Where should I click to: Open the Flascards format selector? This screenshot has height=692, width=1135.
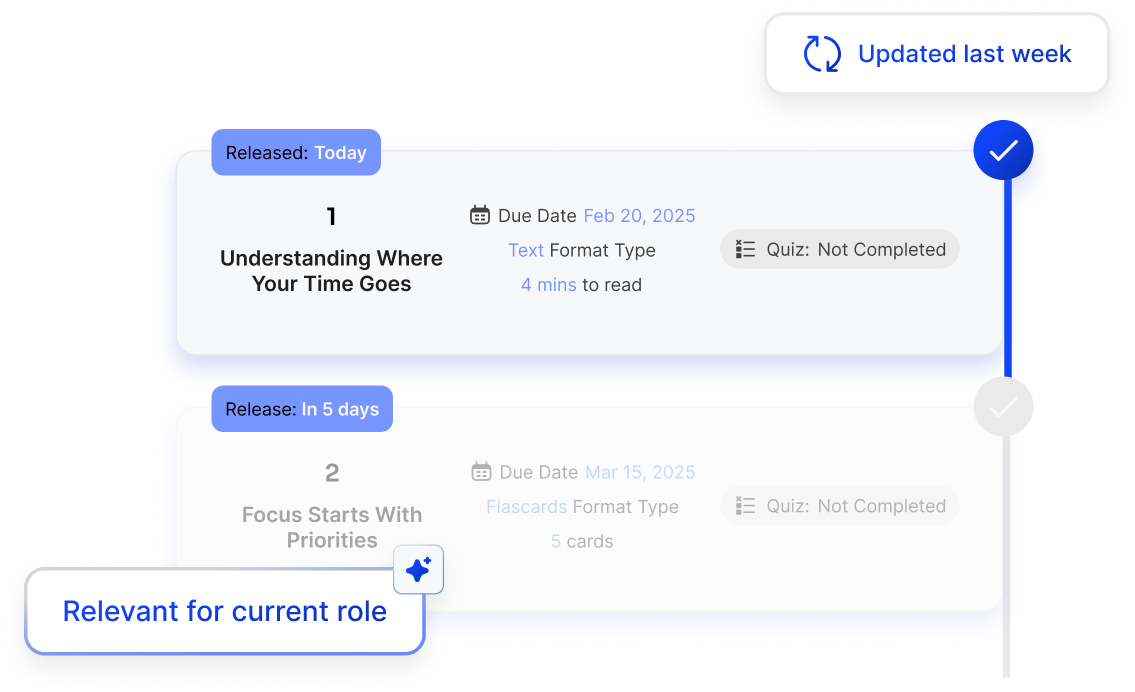527,507
